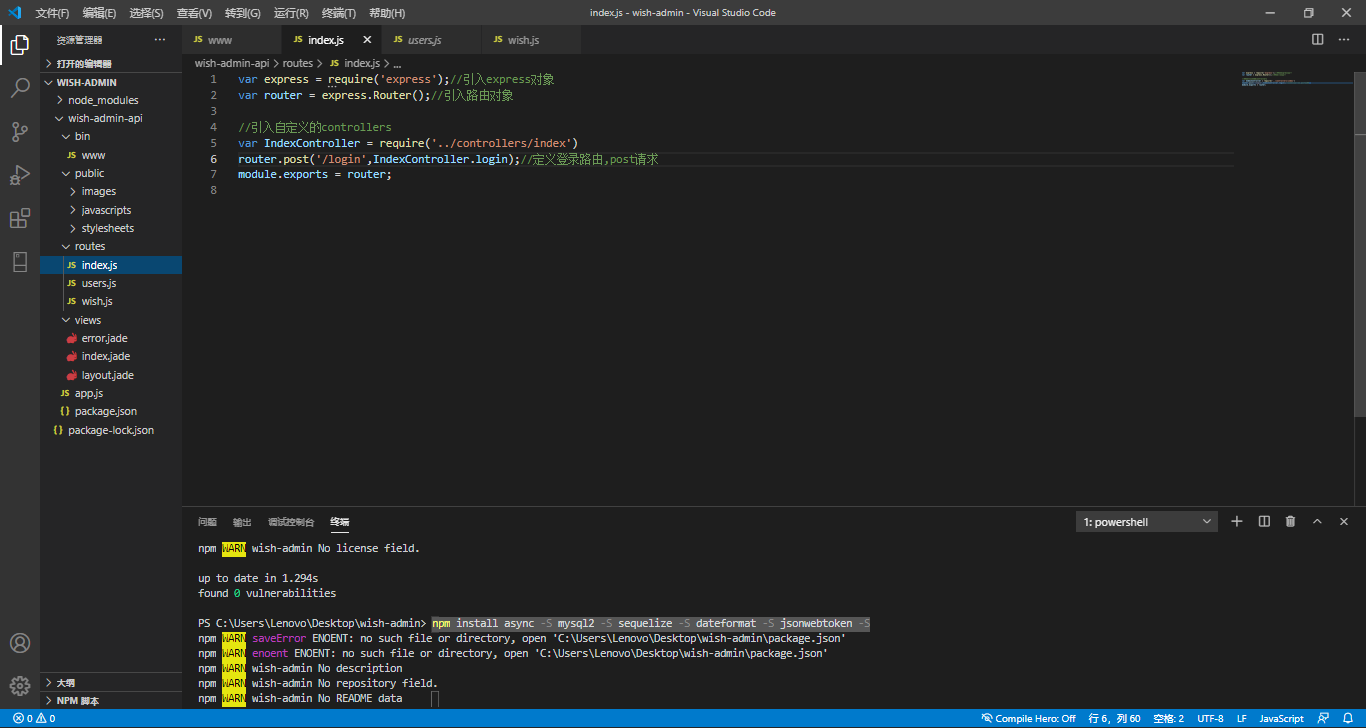Open the 文件(F) menu
This screenshot has height=728, width=1366.
click(53, 13)
